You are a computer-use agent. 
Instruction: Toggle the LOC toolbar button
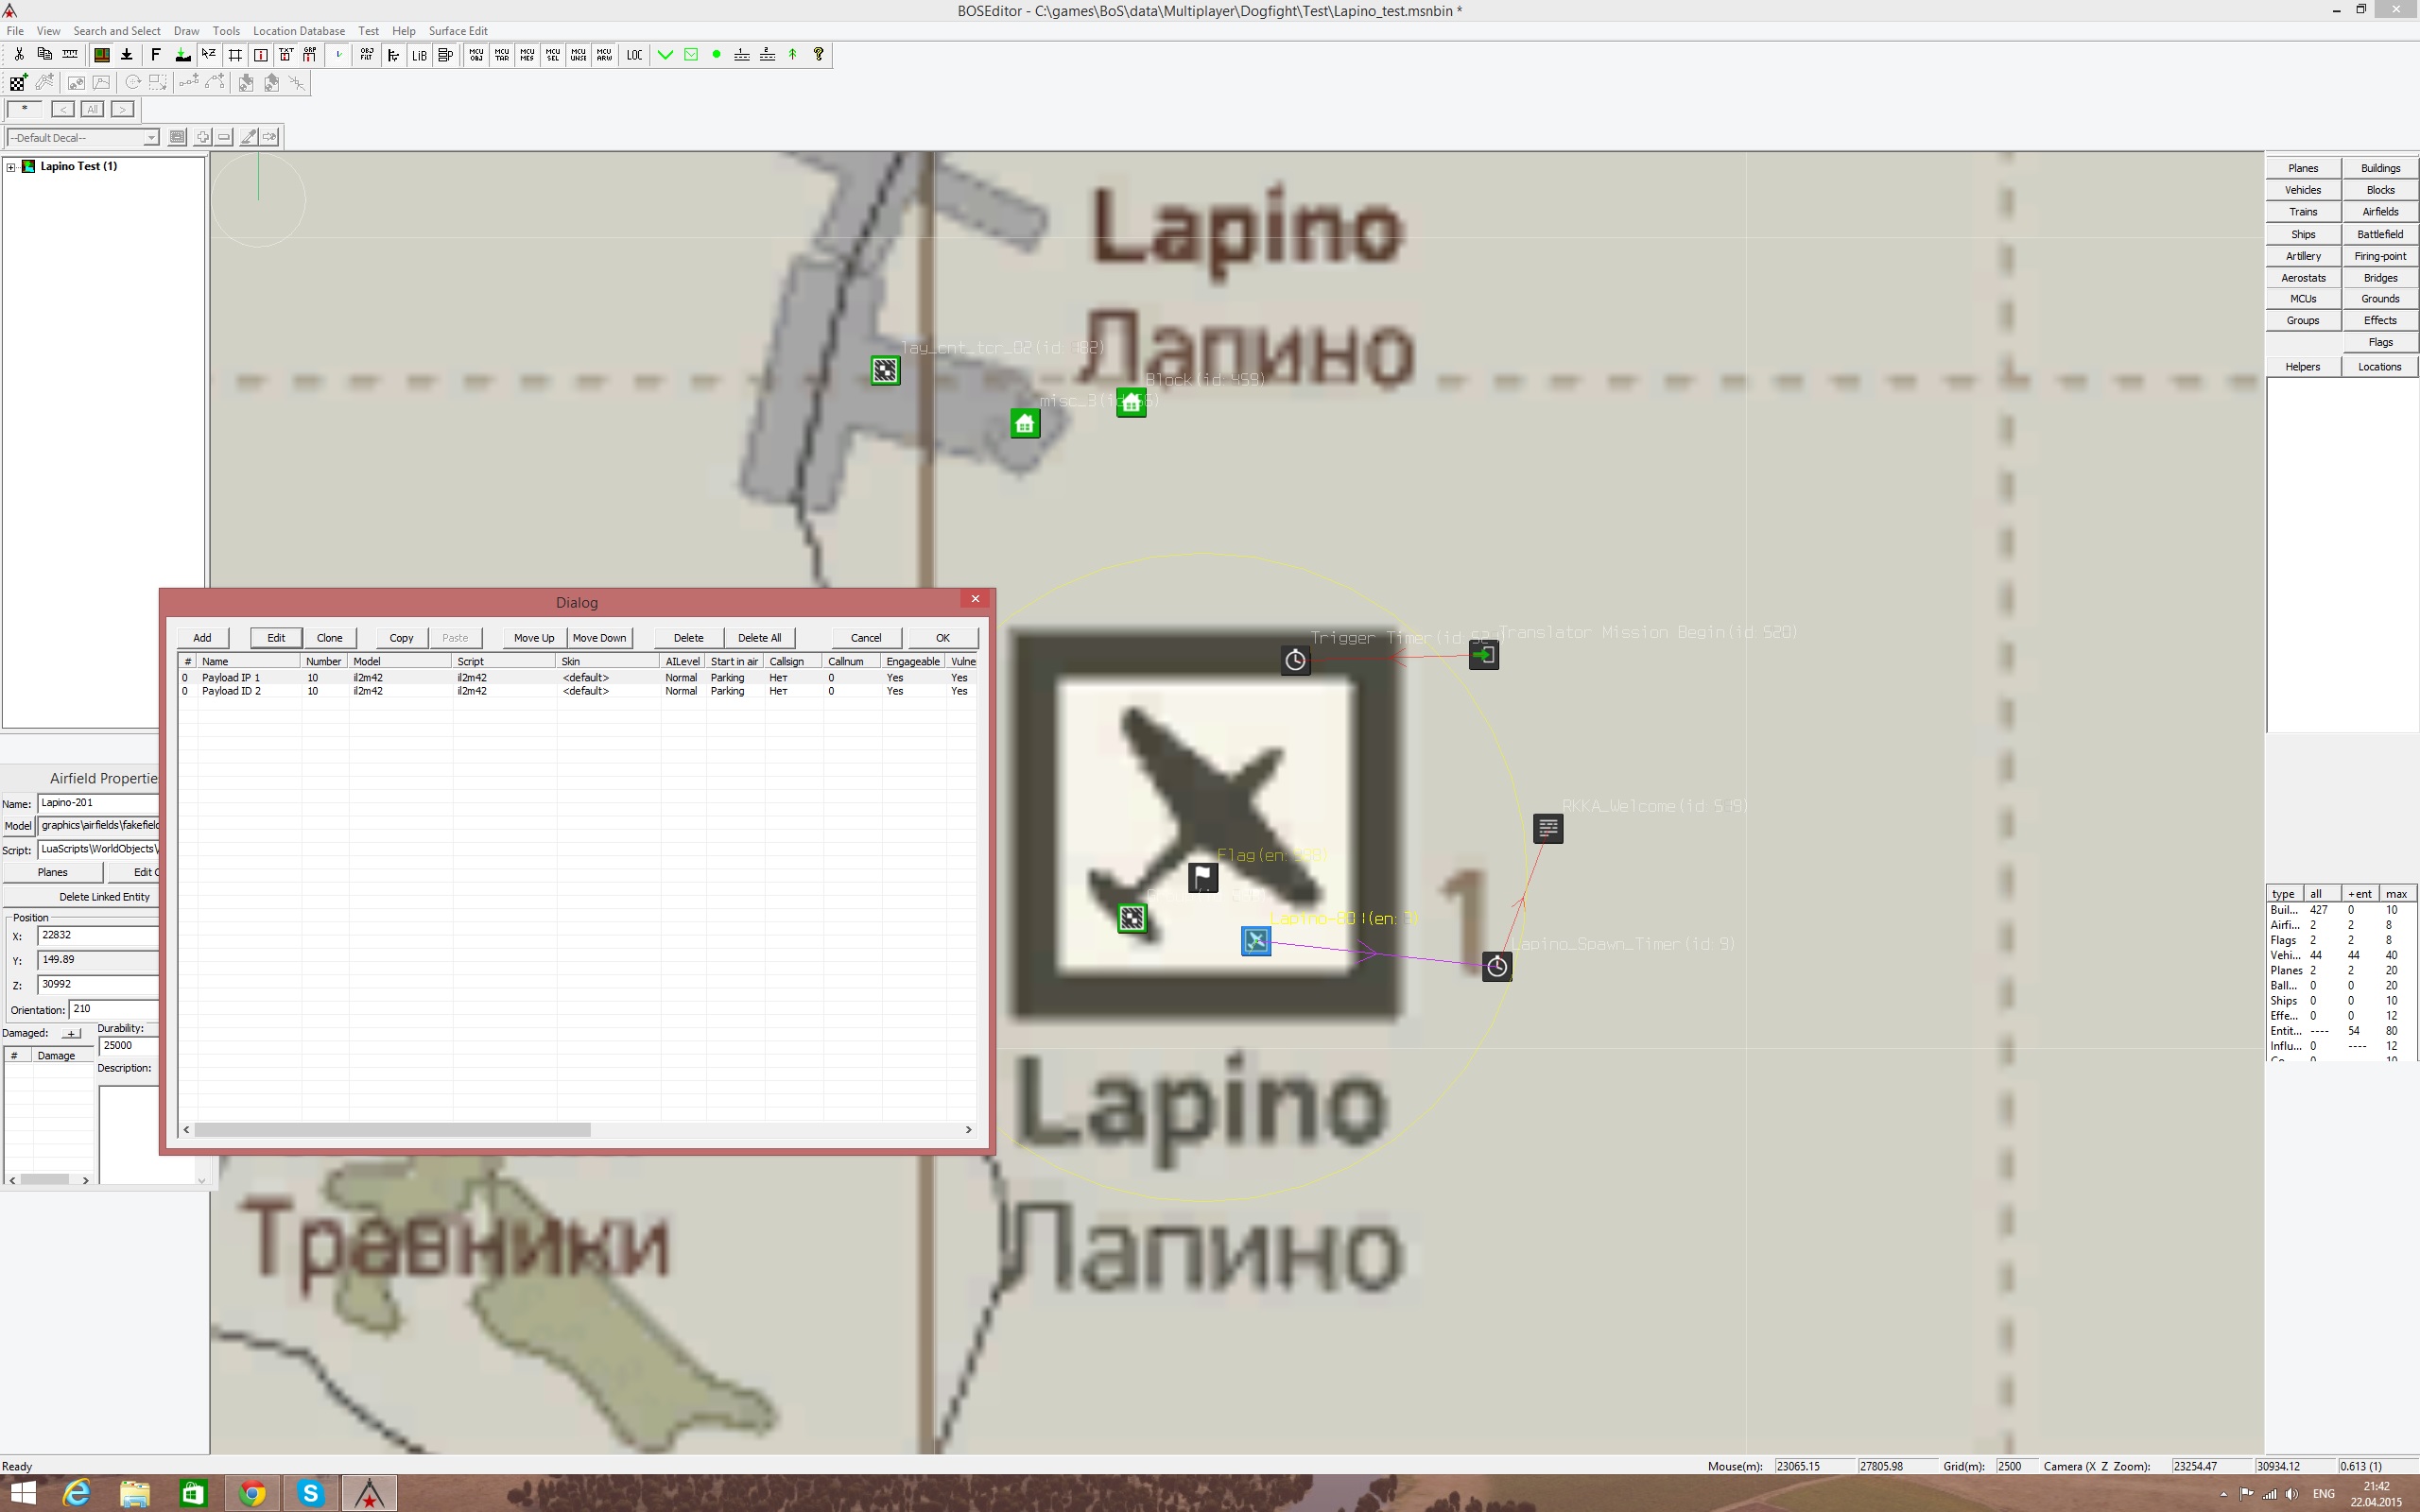point(634,55)
